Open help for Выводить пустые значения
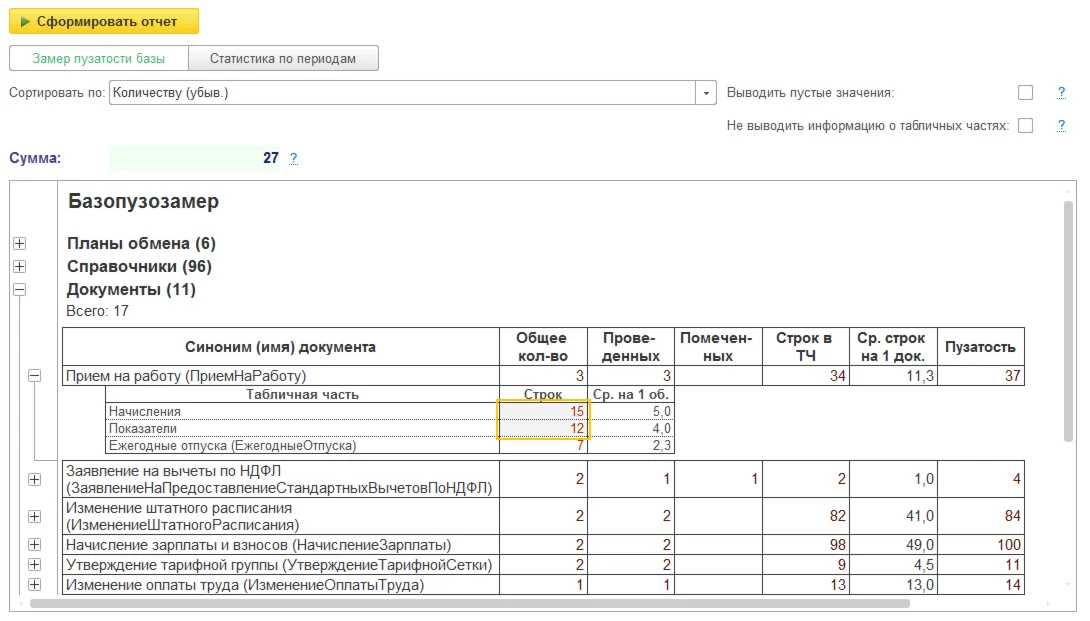The width and height of the screenshot is (1090, 621). [x=1060, y=91]
